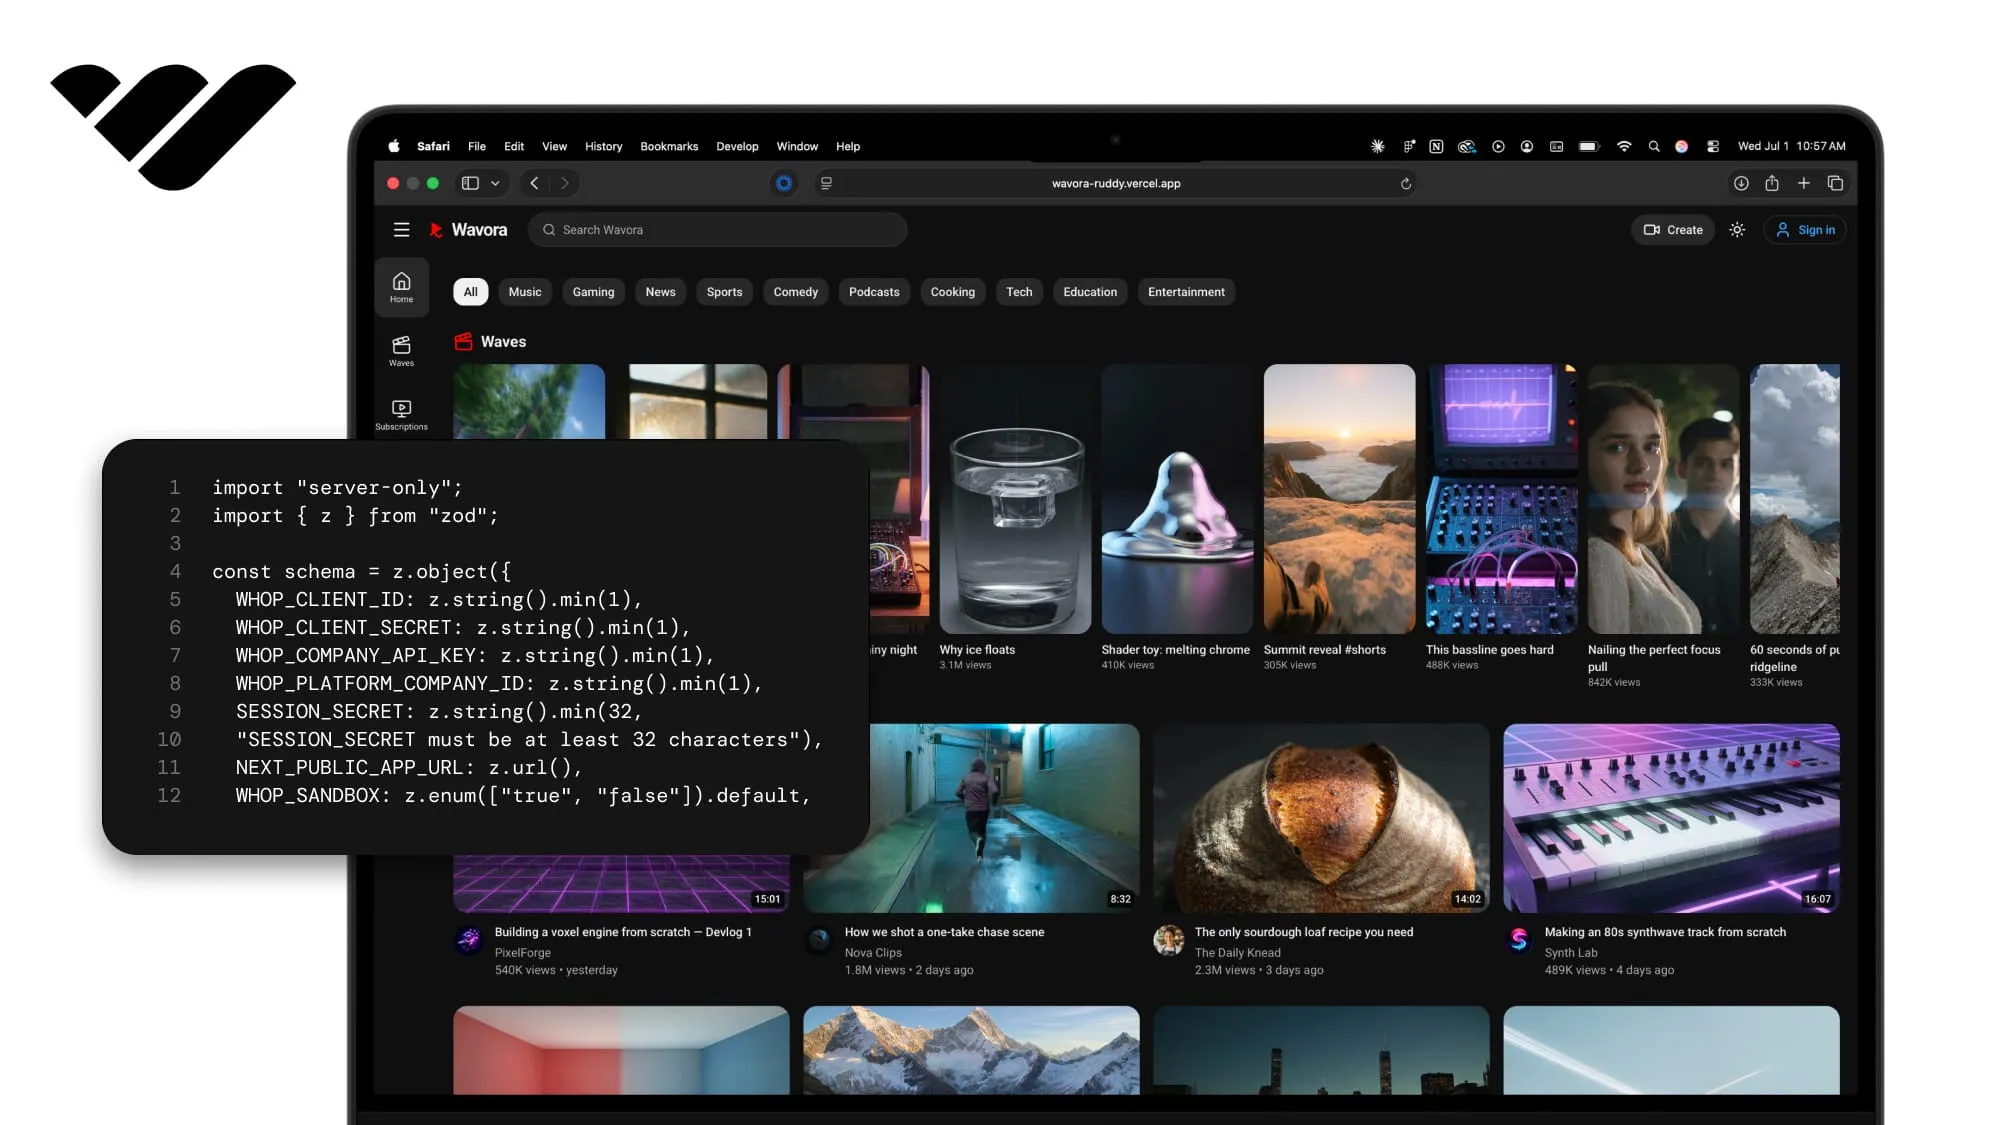Toggle the light/dark theme sun icon

(1737, 230)
